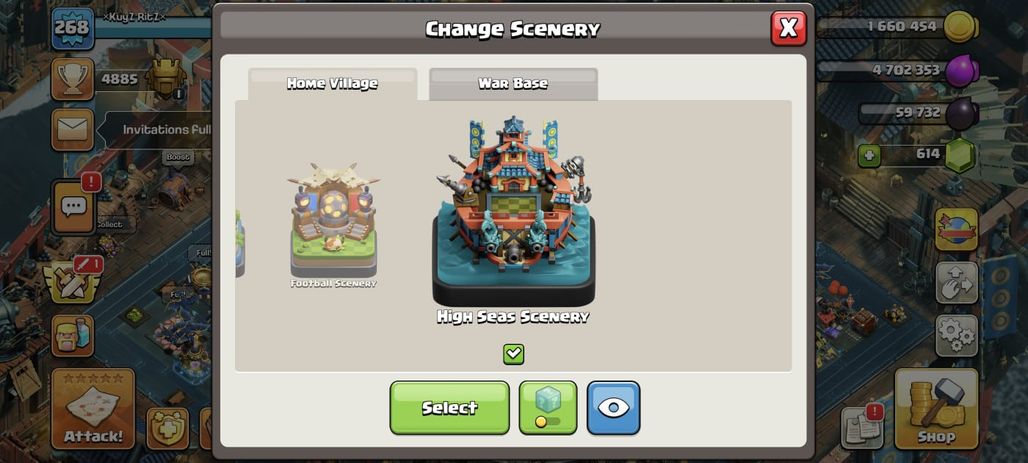
Task: Open the clan war crossed-swords icon
Action: 73,281
